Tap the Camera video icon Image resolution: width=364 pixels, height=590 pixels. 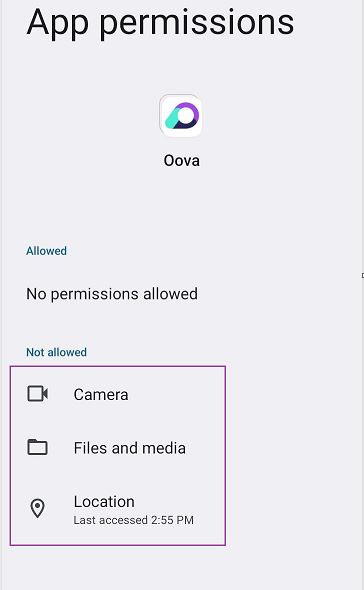(38, 394)
